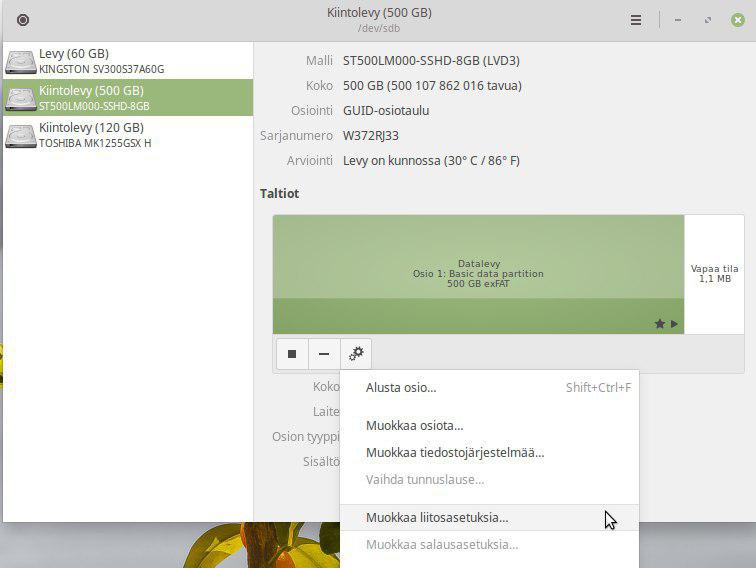Choose Alusta osio… from menu
Screen dimensions: 756x568
pyautogui.click(x=401, y=388)
